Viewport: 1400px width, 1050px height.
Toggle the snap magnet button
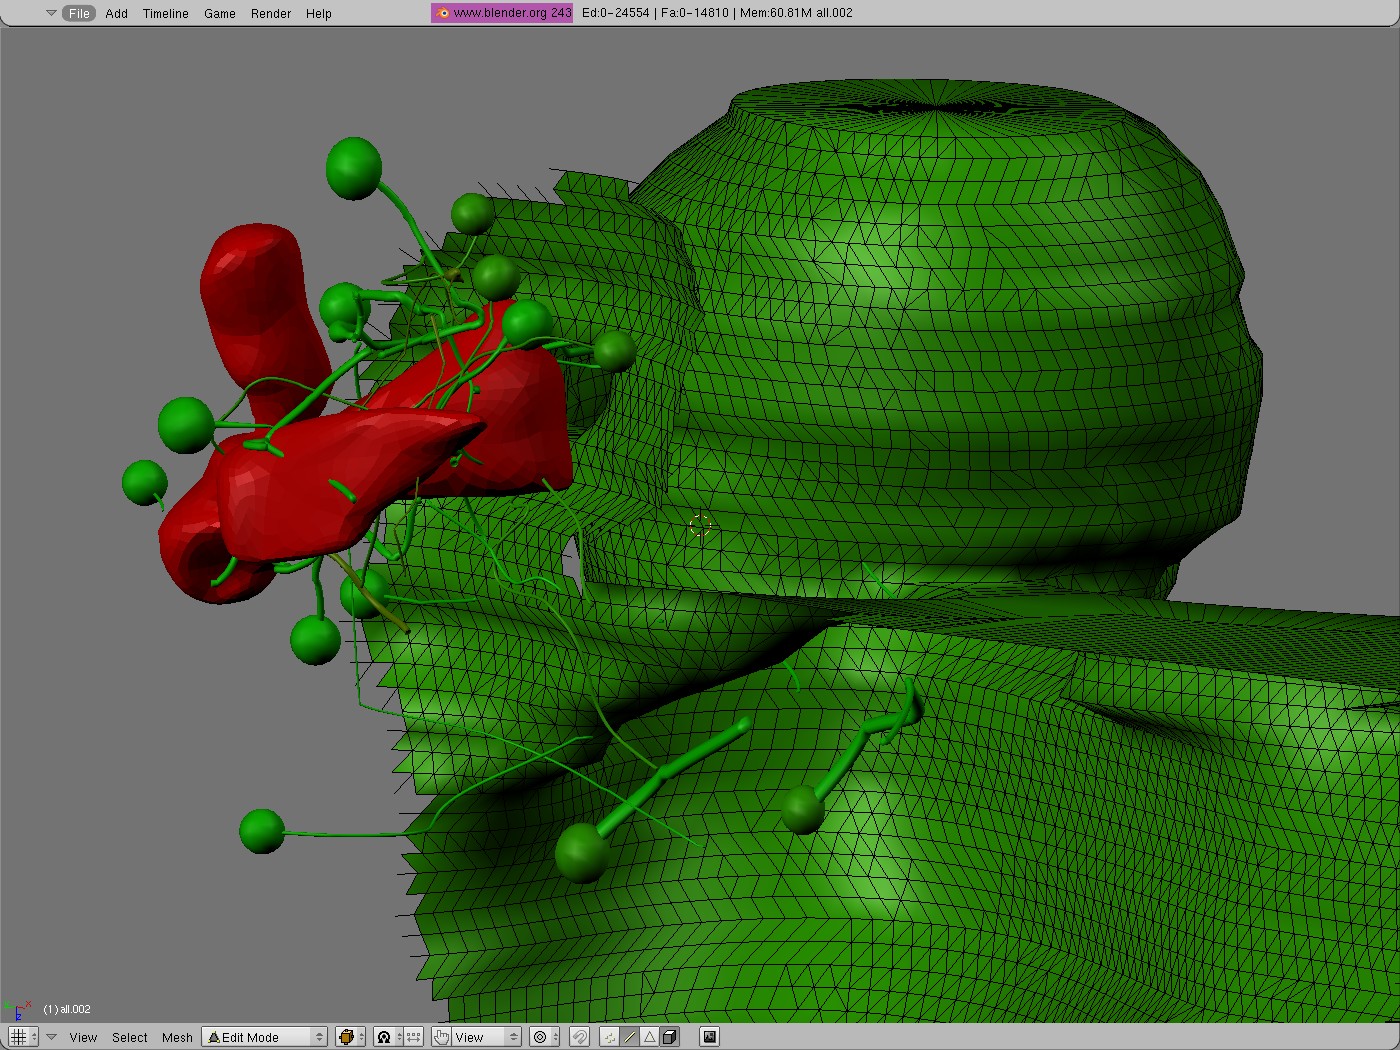pos(579,1037)
